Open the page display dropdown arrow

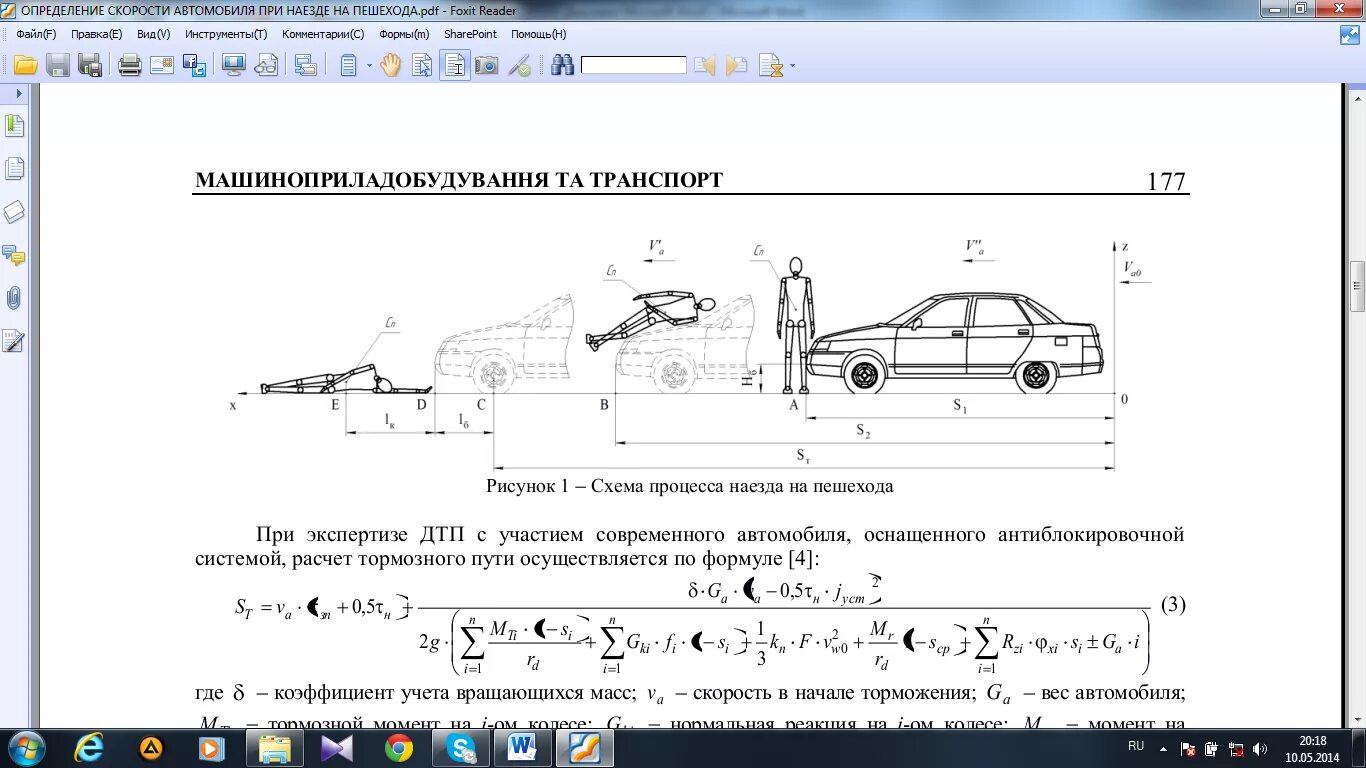(368, 66)
